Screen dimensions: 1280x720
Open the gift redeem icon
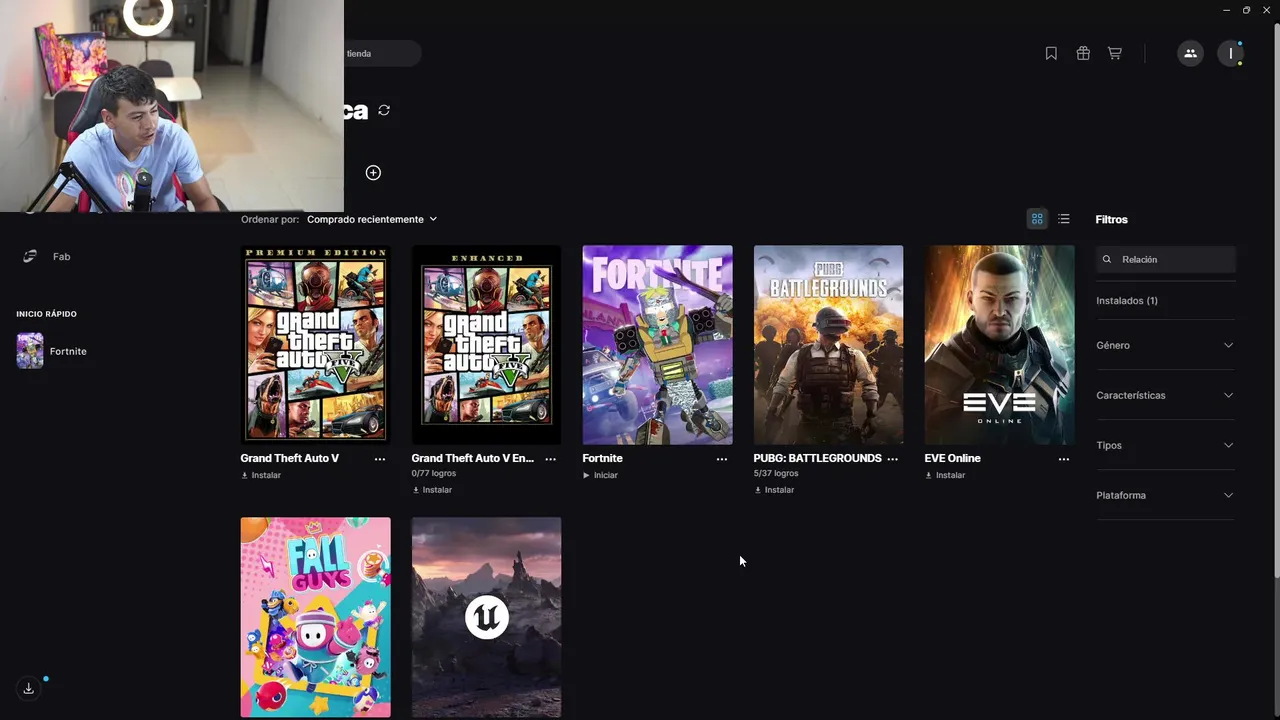pos(1083,54)
